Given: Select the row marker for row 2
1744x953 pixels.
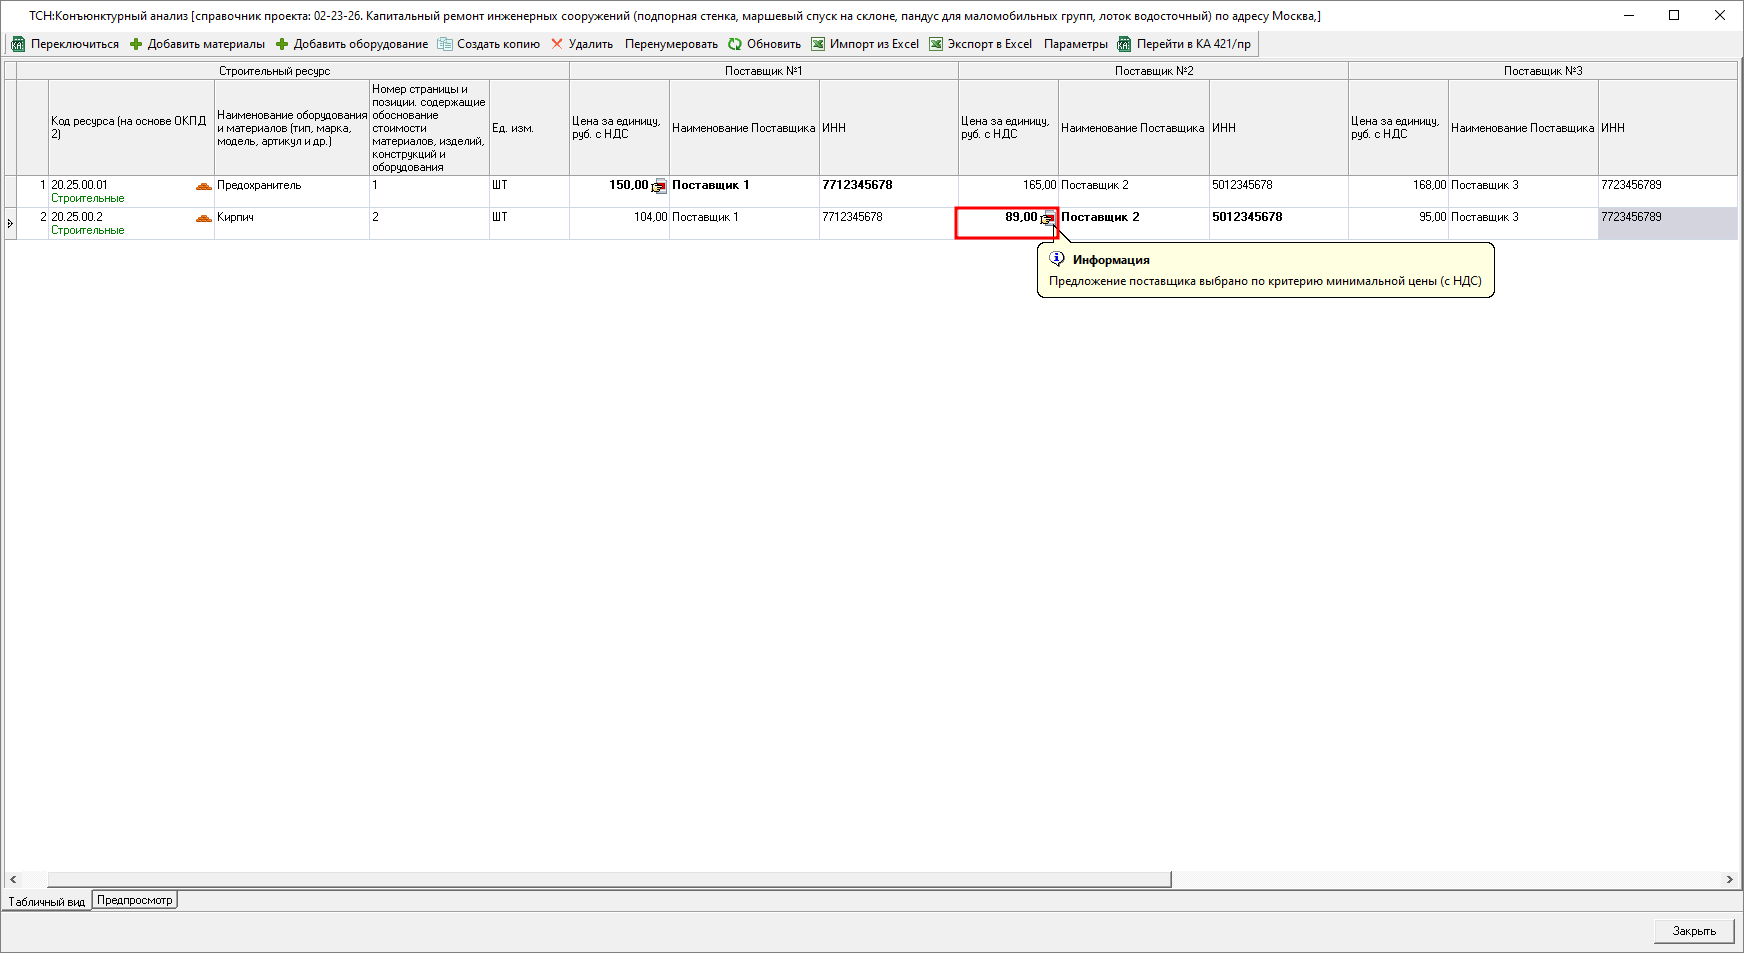Looking at the screenshot, I should pos(11,223).
